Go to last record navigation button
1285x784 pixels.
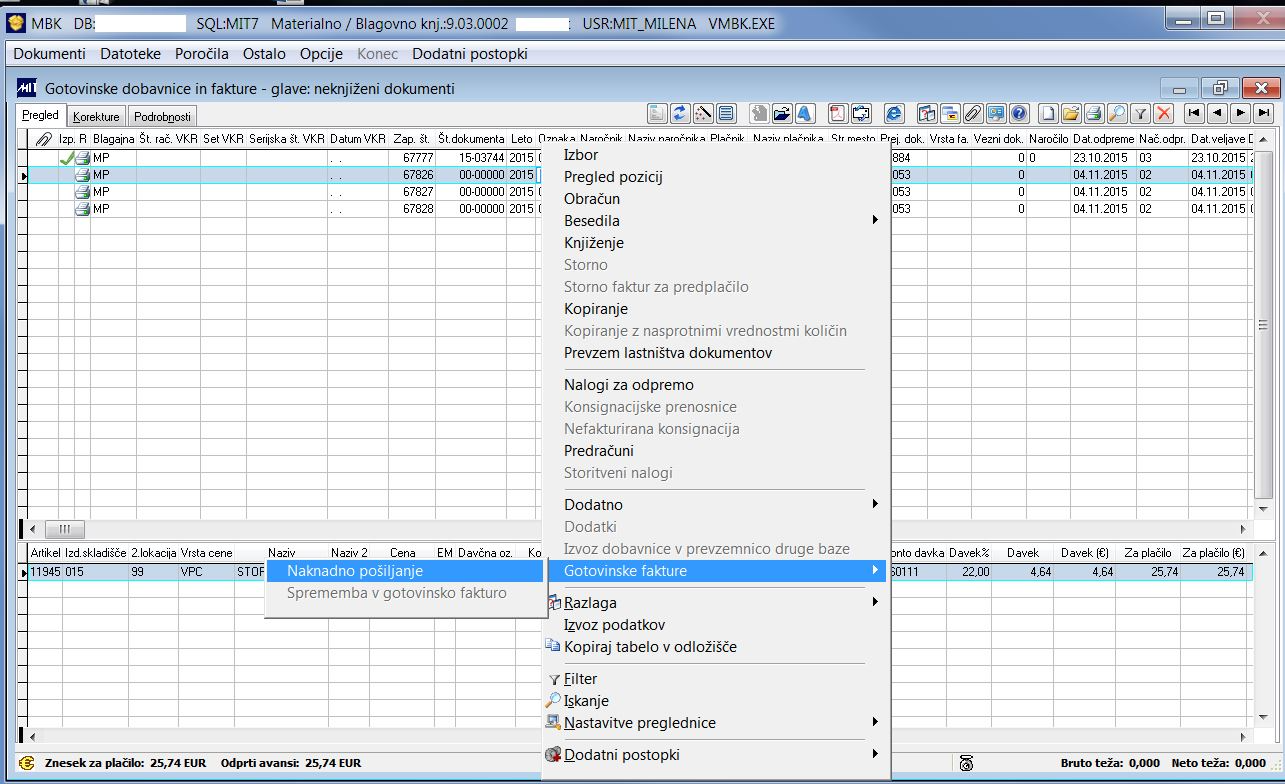[x=1263, y=113]
